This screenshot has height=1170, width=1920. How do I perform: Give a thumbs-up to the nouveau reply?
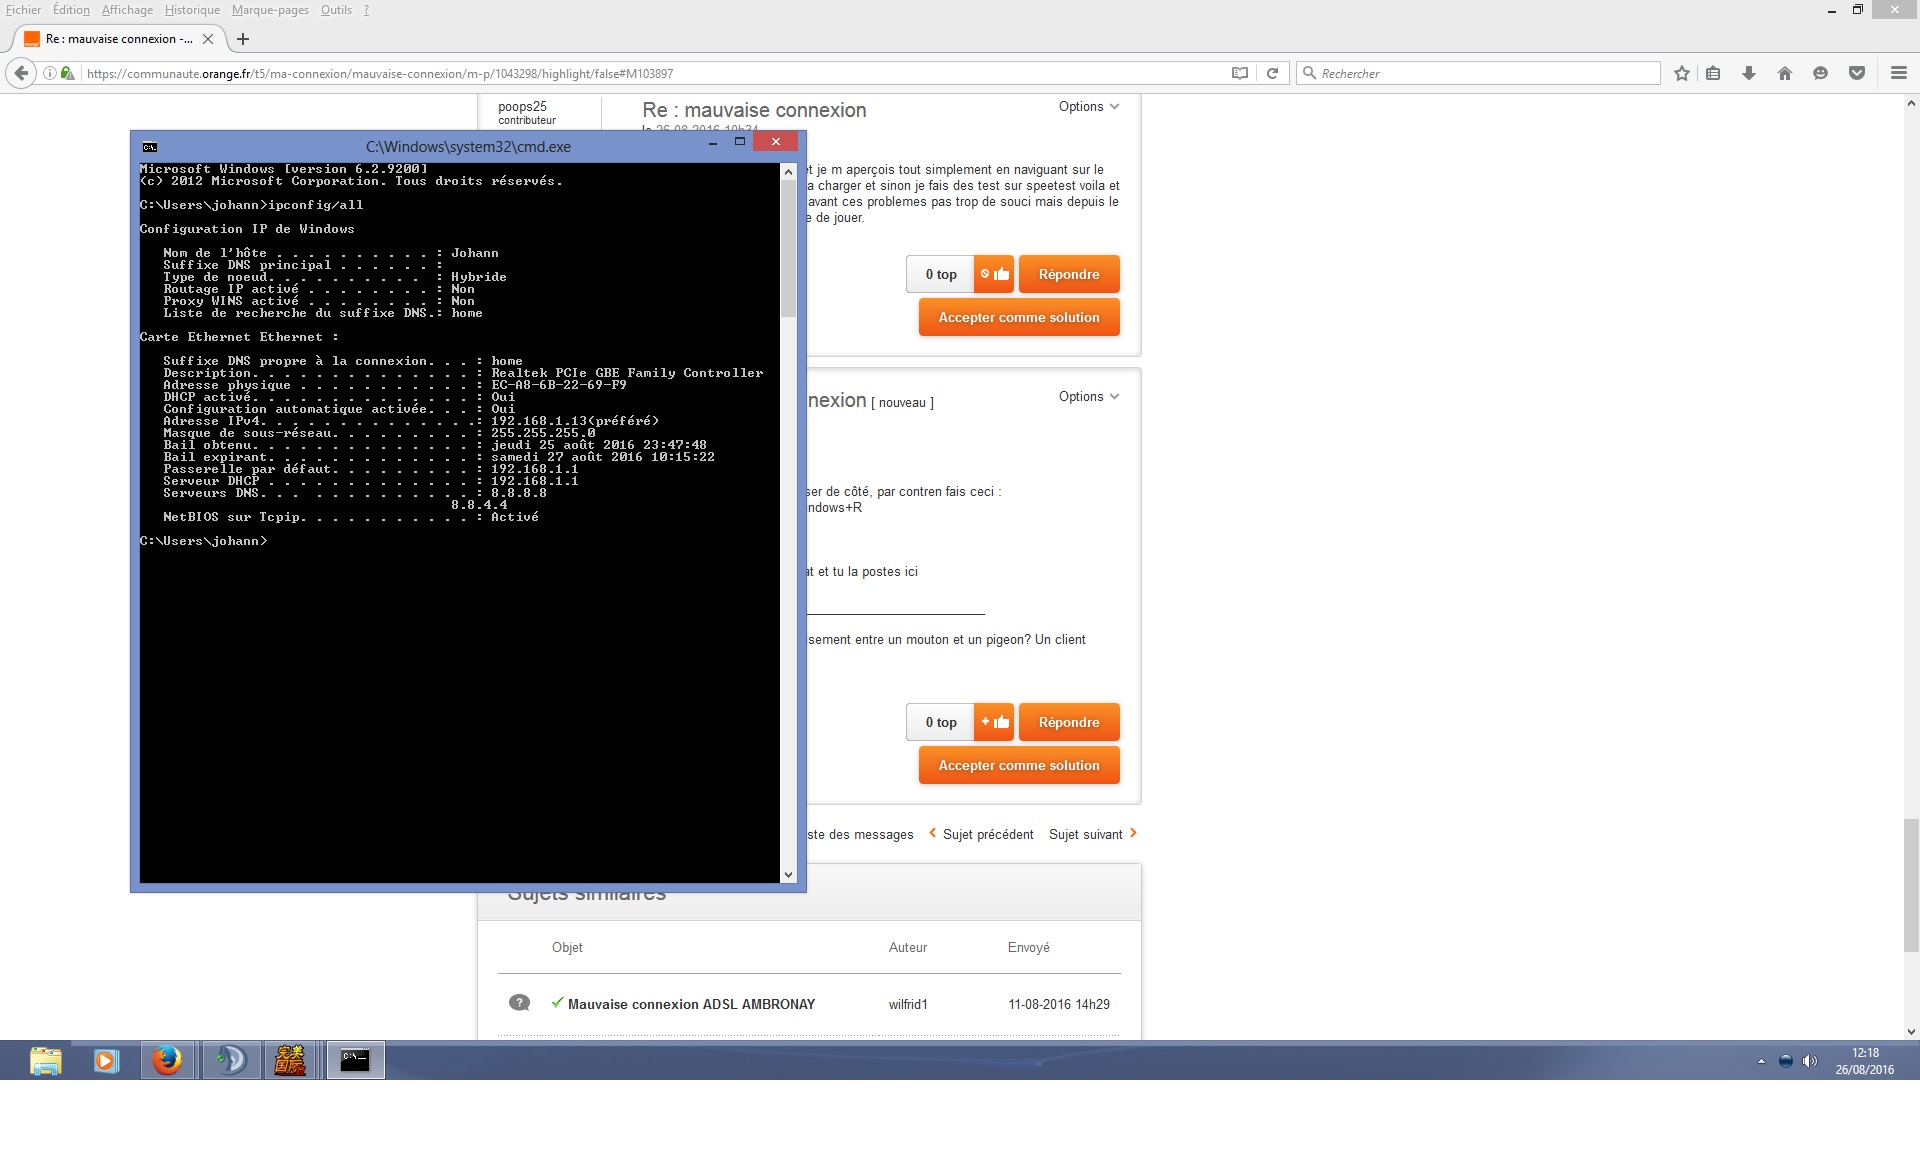pos(994,722)
